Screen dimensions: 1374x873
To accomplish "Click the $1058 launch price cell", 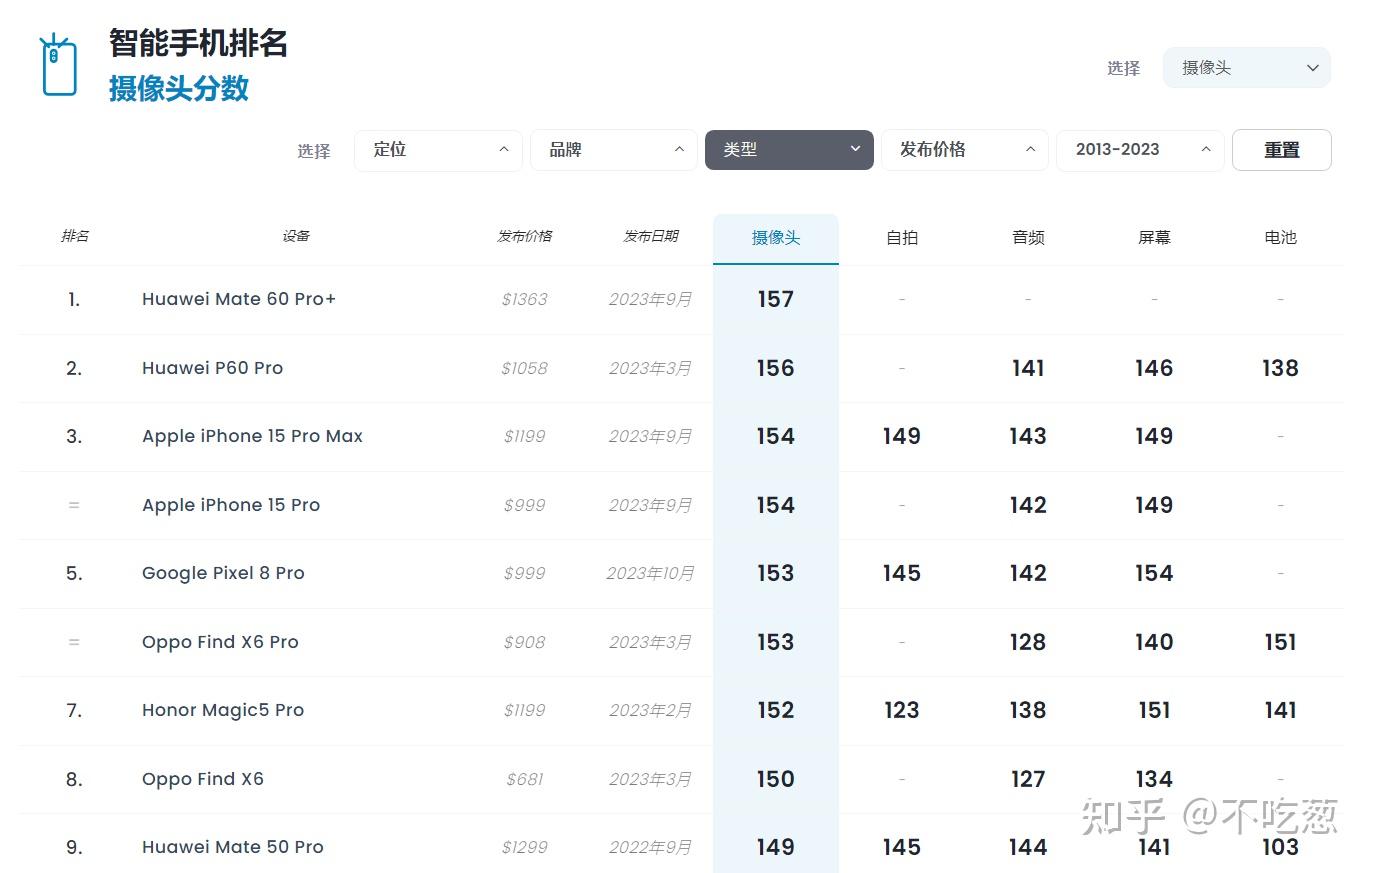I will (x=525, y=368).
